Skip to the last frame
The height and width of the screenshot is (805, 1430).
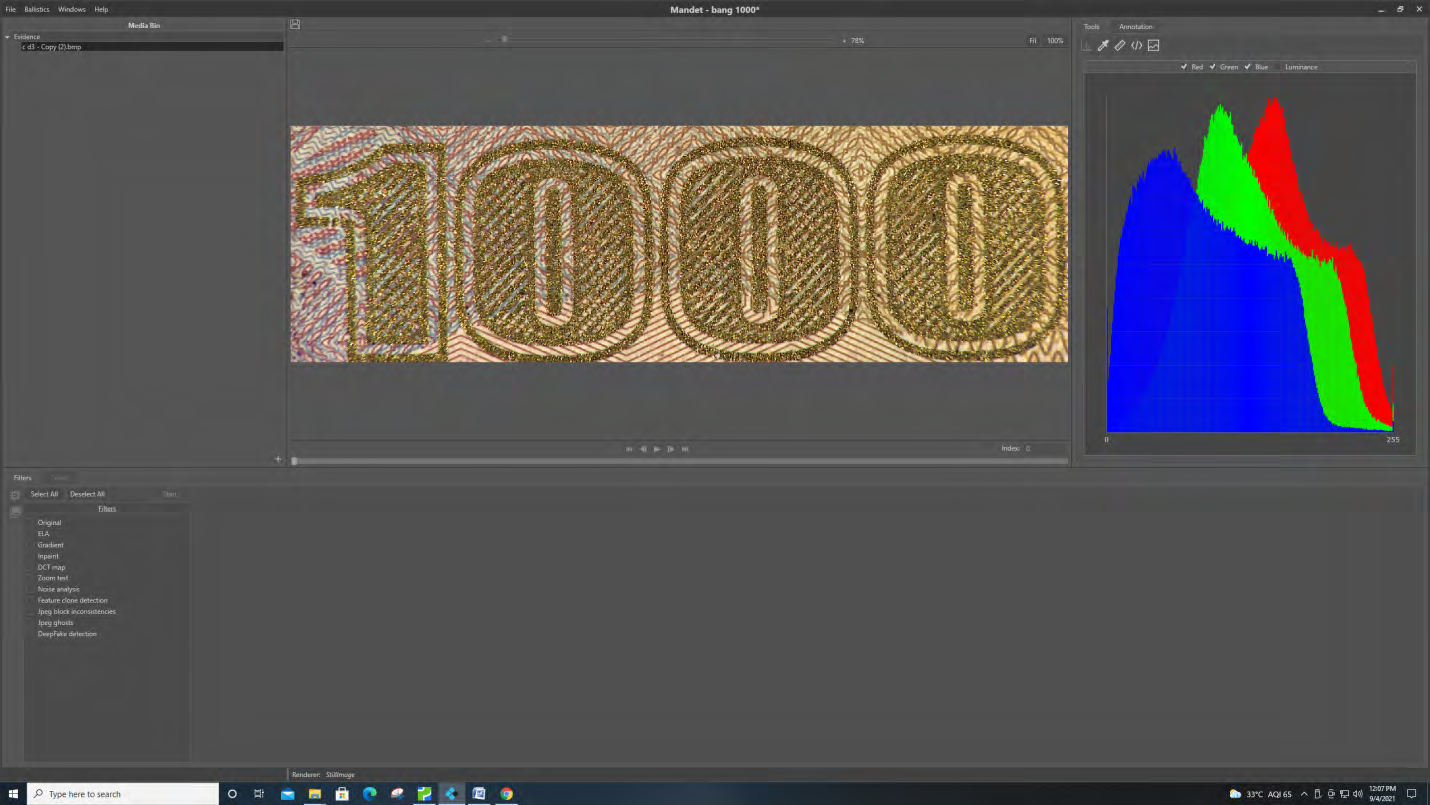tap(685, 449)
